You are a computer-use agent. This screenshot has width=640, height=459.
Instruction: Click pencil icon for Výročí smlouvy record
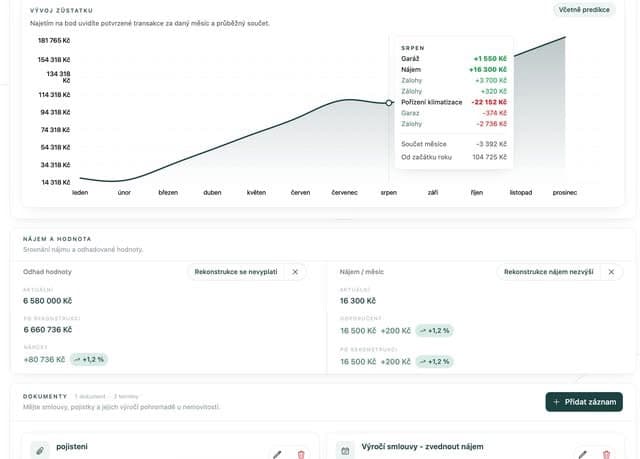582,454
